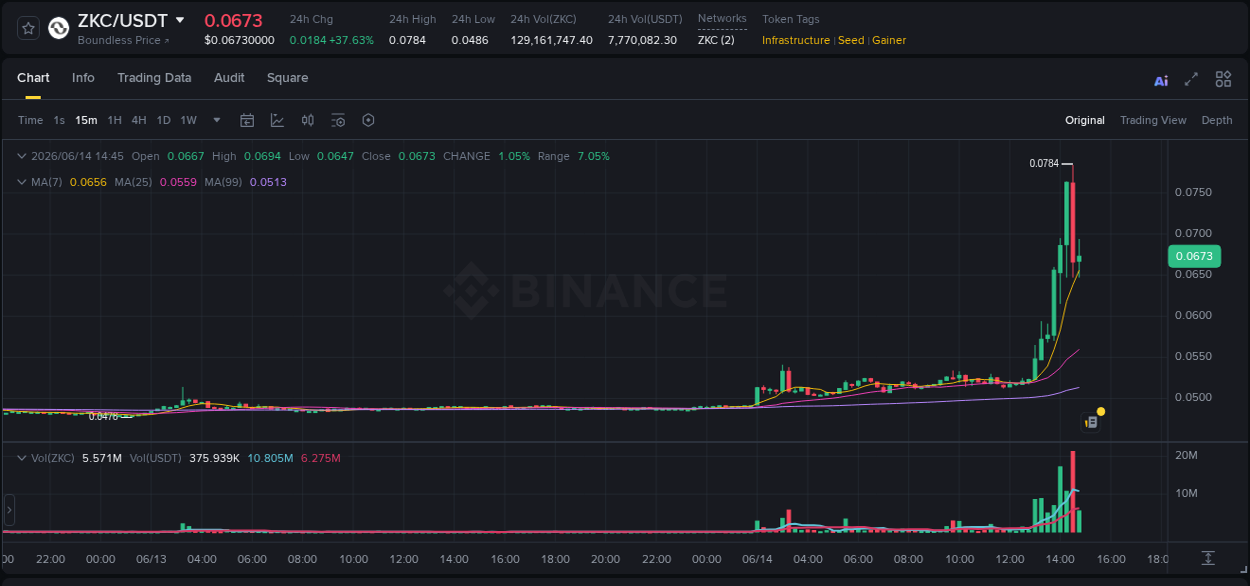This screenshot has width=1250, height=586.
Task: Click the 24h Low value 0.0486
Action: (x=470, y=40)
